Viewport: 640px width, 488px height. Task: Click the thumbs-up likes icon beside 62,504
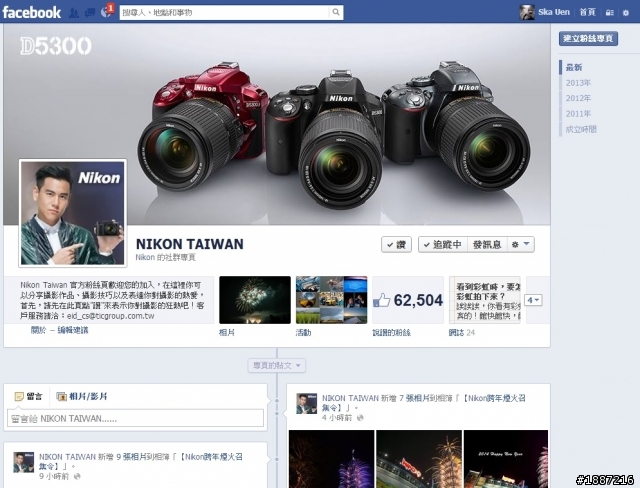381,300
